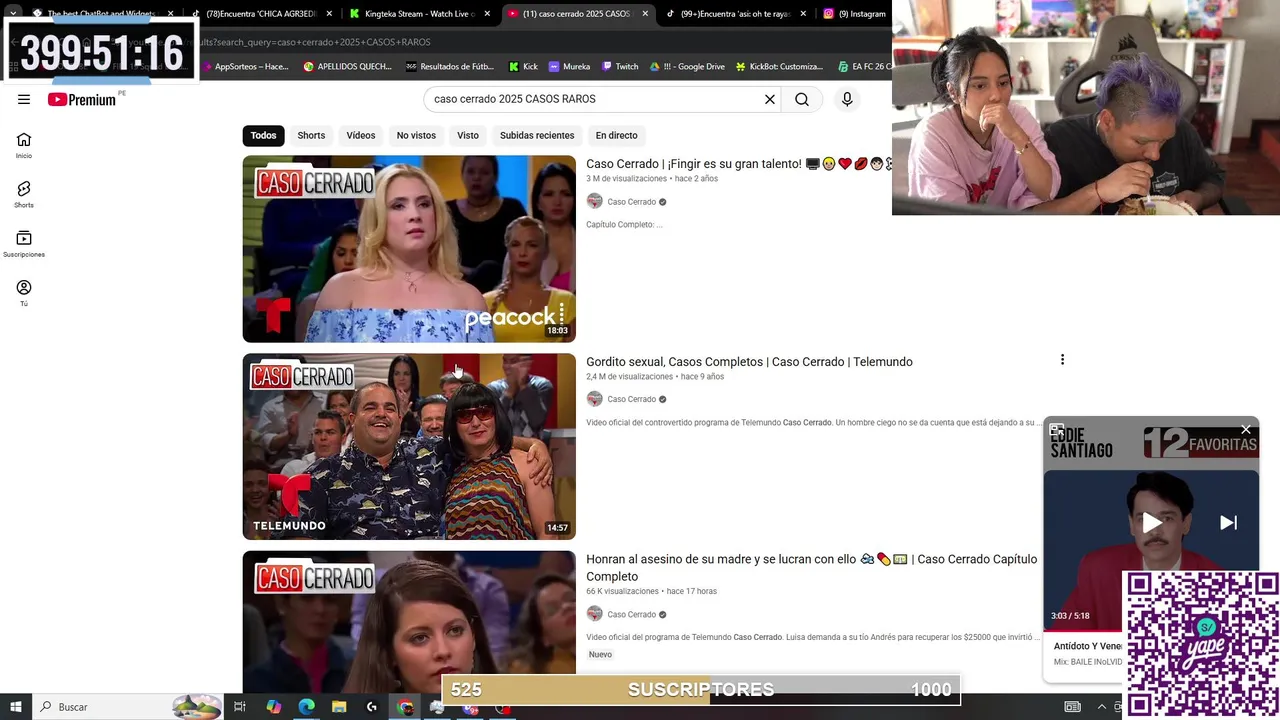This screenshot has width=1280, height=720.
Task: Open the Tú profile section
Action: pyautogui.click(x=24, y=293)
